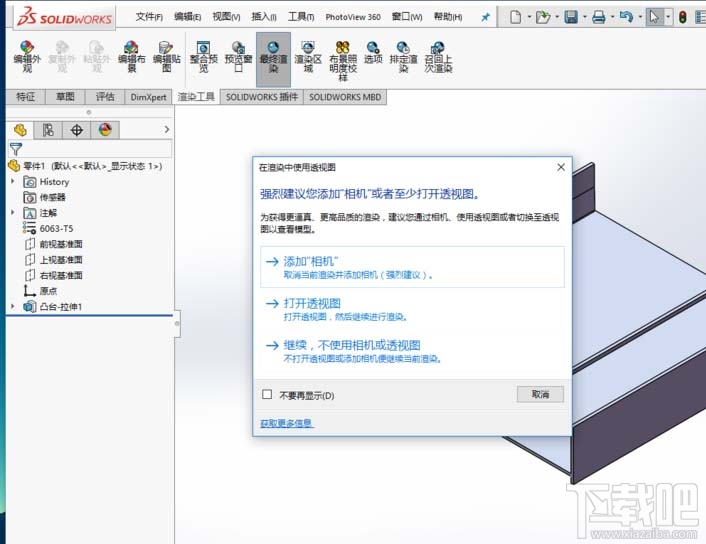Viewport: 706px width, 544px height.
Task: Expand the History tree node
Action: tap(13, 181)
